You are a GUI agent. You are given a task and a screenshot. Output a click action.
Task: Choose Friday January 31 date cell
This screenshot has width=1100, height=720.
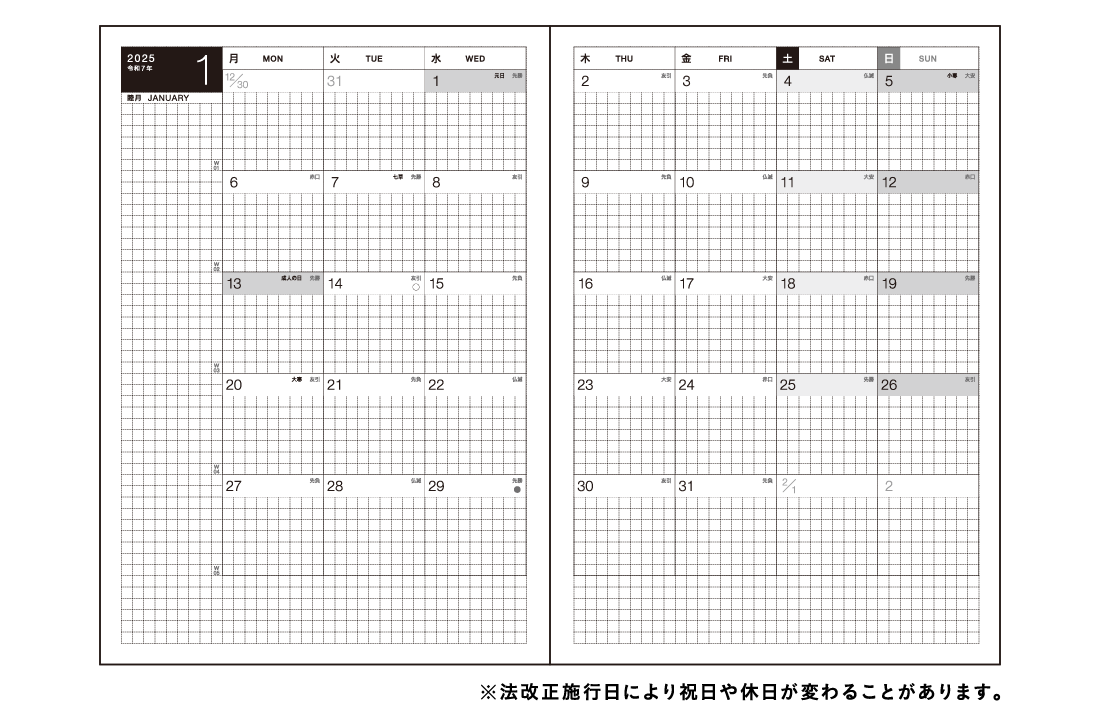tap(725, 486)
